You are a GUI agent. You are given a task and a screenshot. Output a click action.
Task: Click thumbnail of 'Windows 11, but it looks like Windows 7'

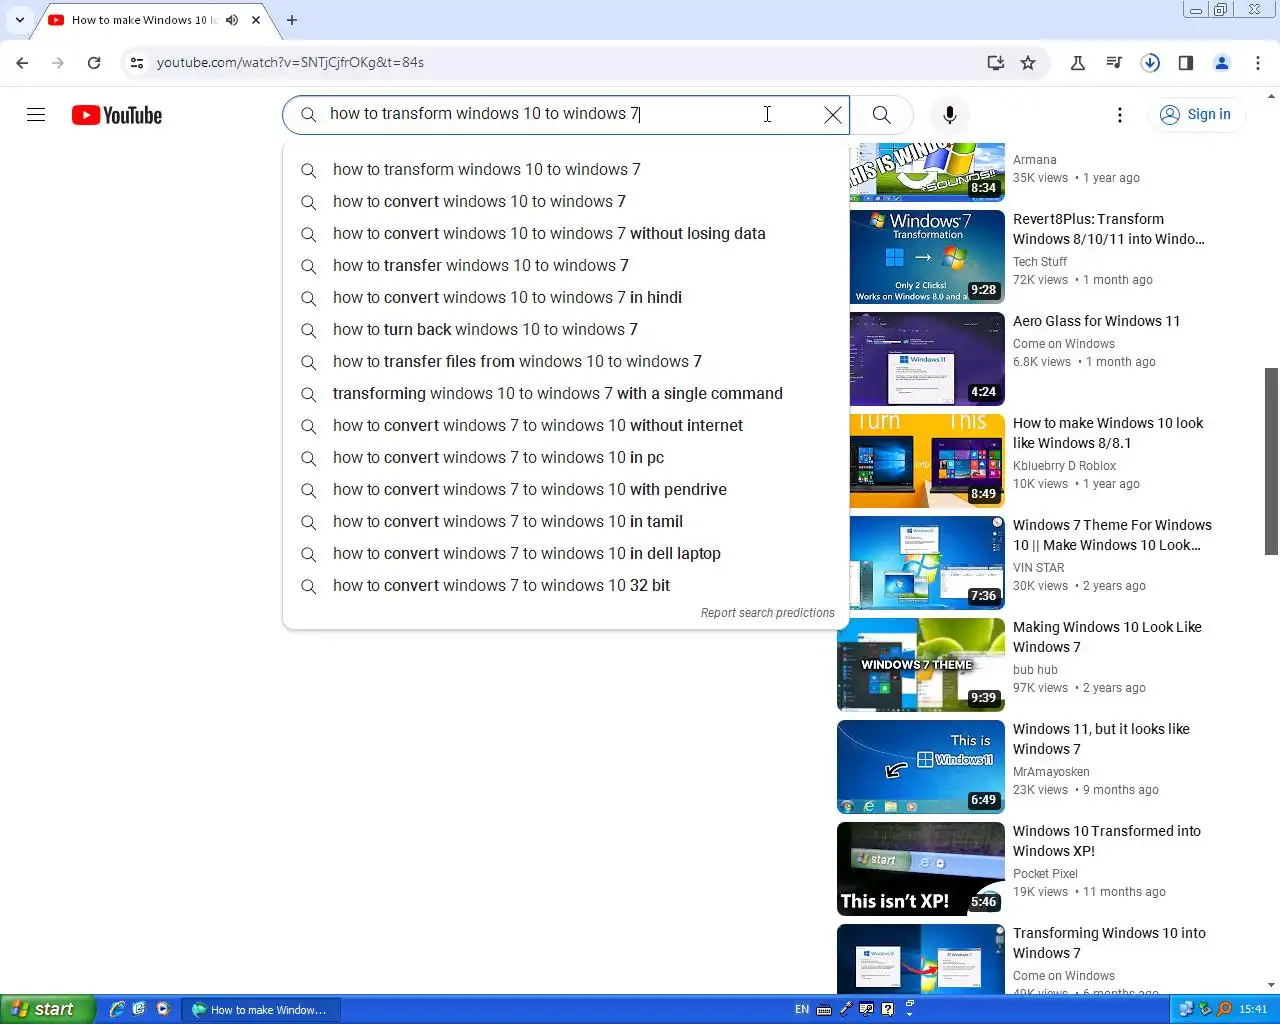click(x=921, y=767)
